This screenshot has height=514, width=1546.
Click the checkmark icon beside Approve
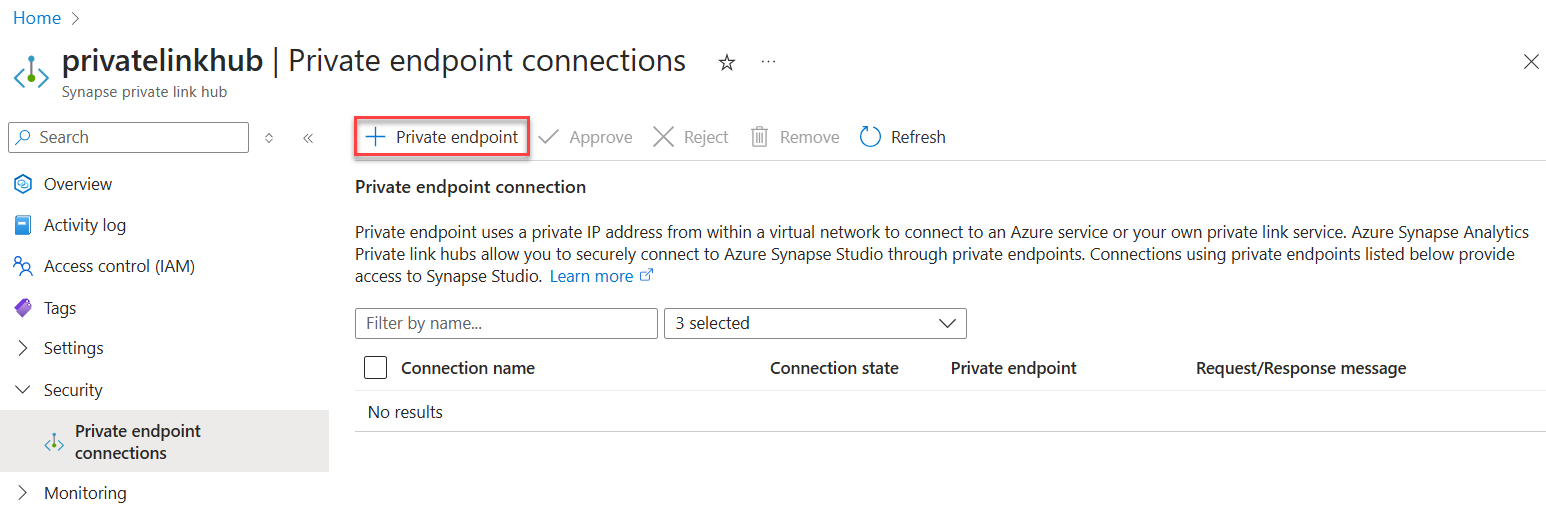point(548,137)
